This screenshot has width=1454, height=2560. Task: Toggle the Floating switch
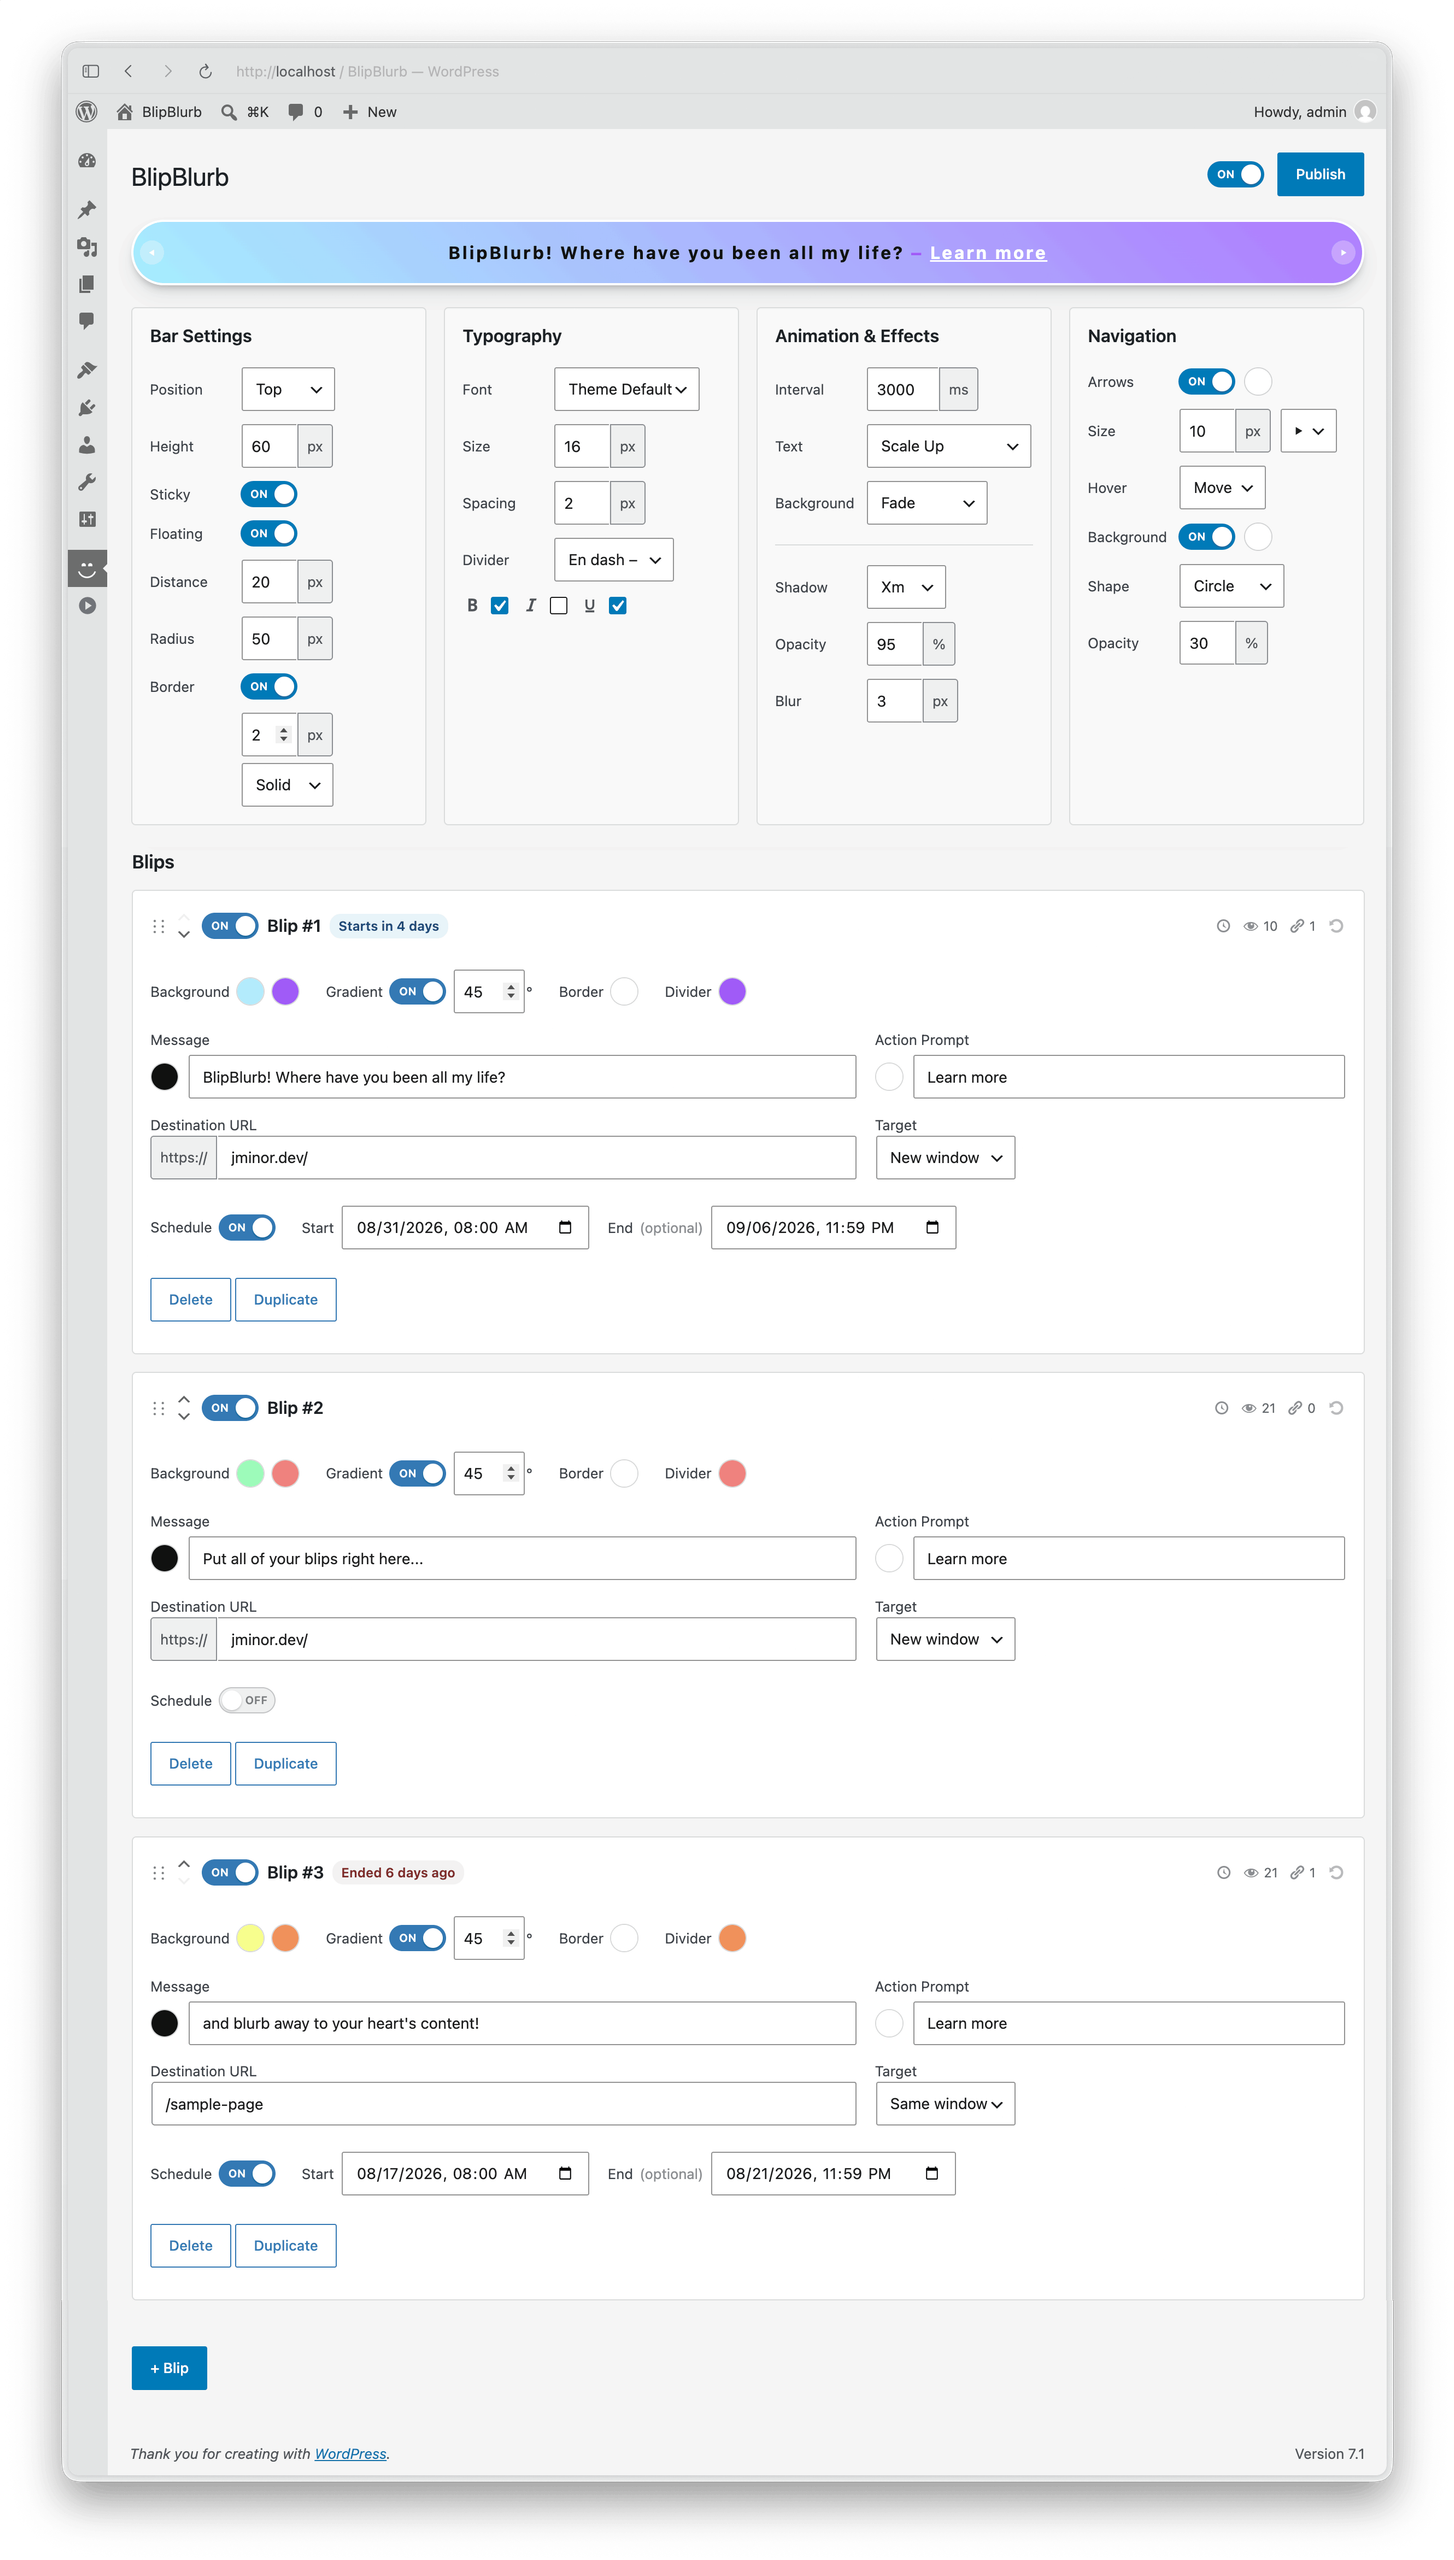tap(269, 534)
